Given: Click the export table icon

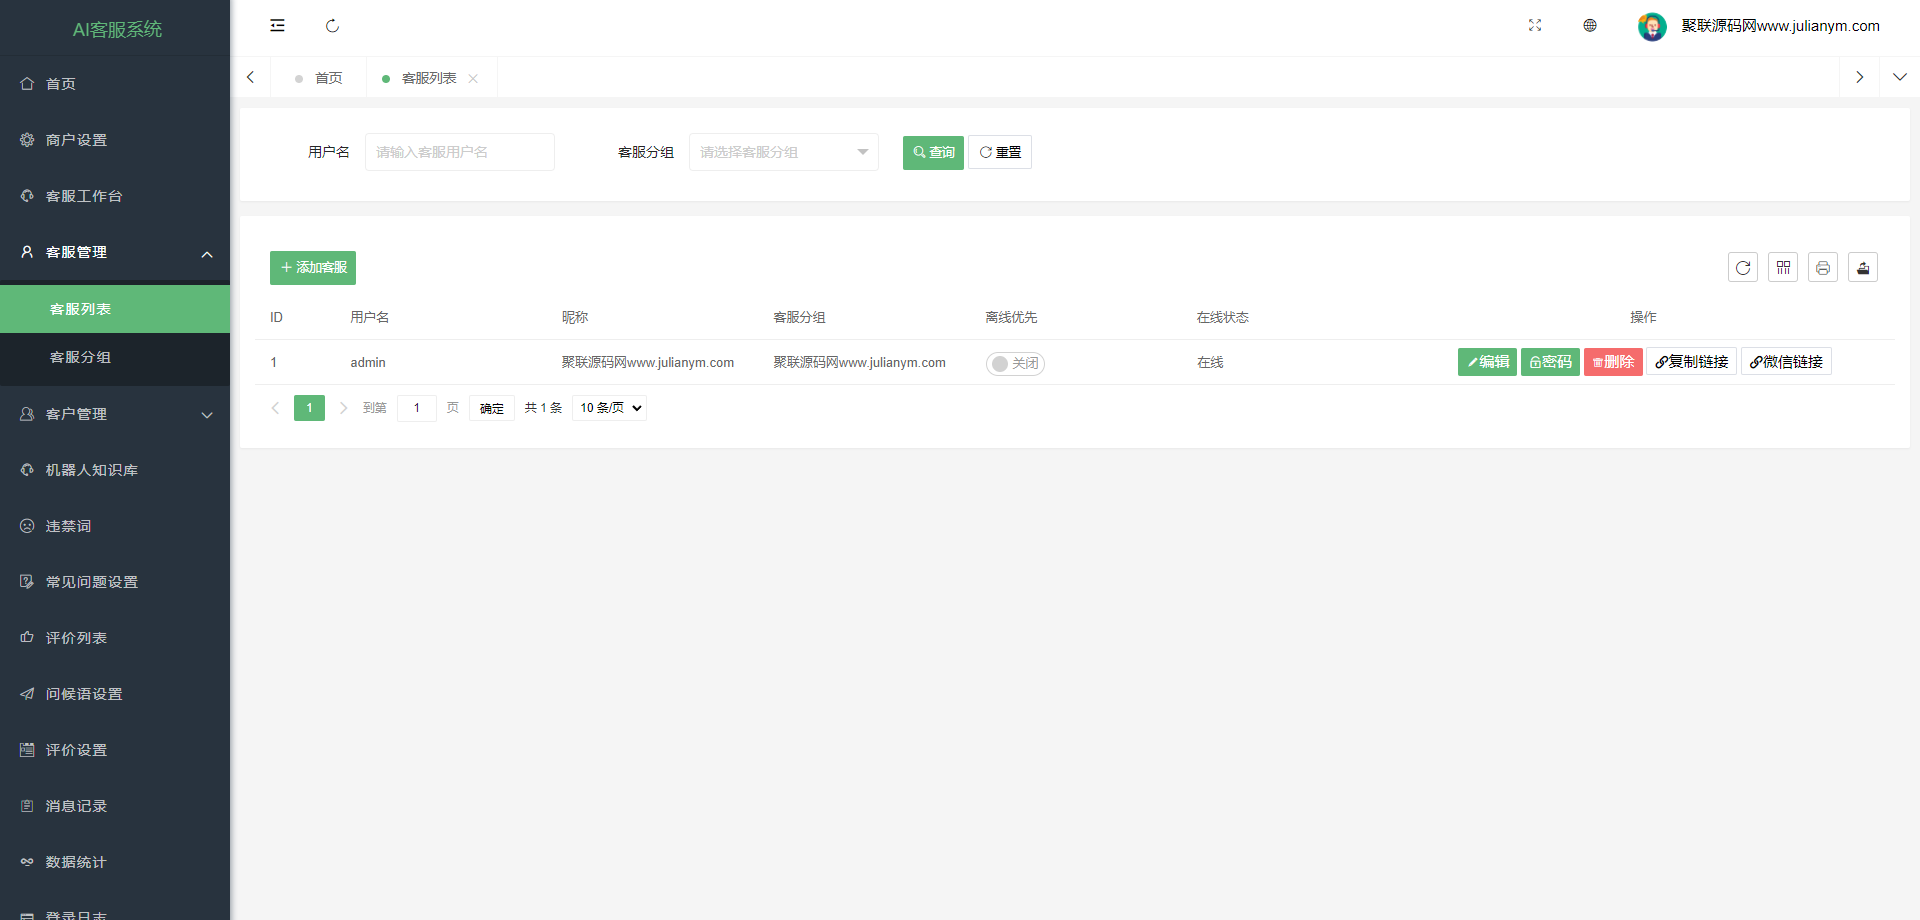Looking at the screenshot, I should [1863, 267].
